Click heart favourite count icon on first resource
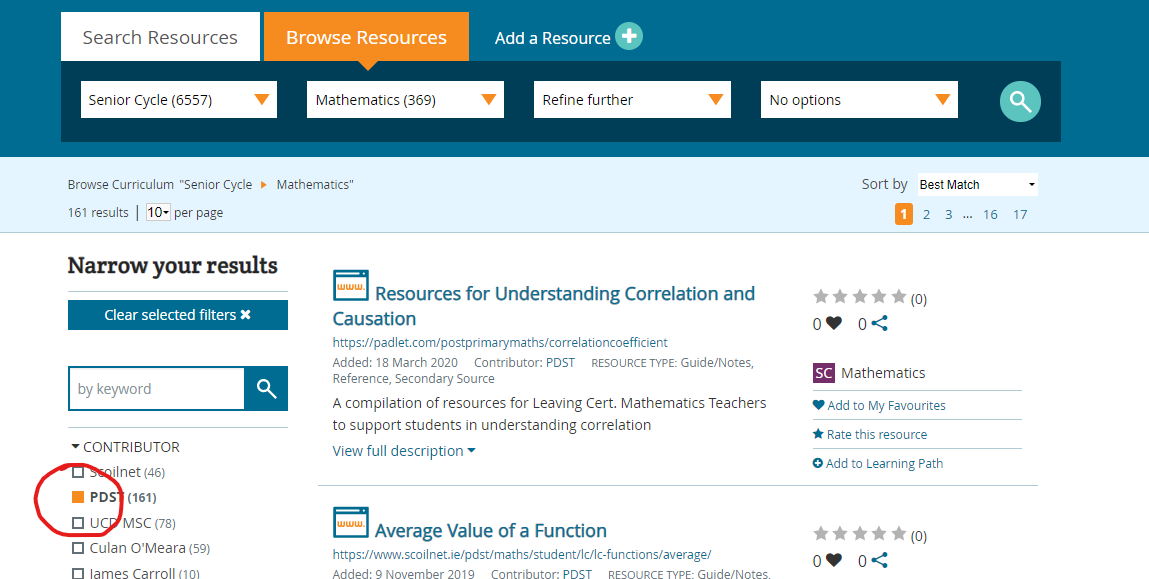This screenshot has width=1149, height=579. [x=833, y=323]
